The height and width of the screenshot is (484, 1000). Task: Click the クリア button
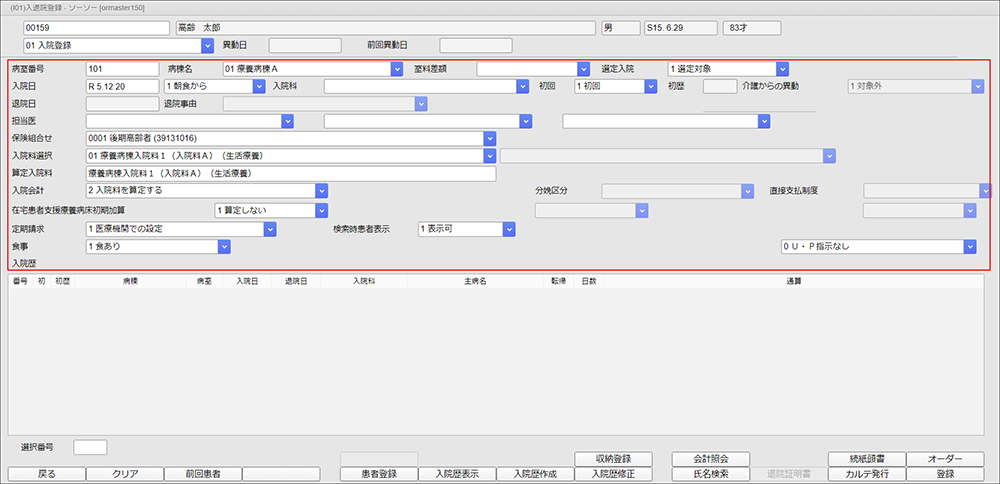(x=124, y=474)
